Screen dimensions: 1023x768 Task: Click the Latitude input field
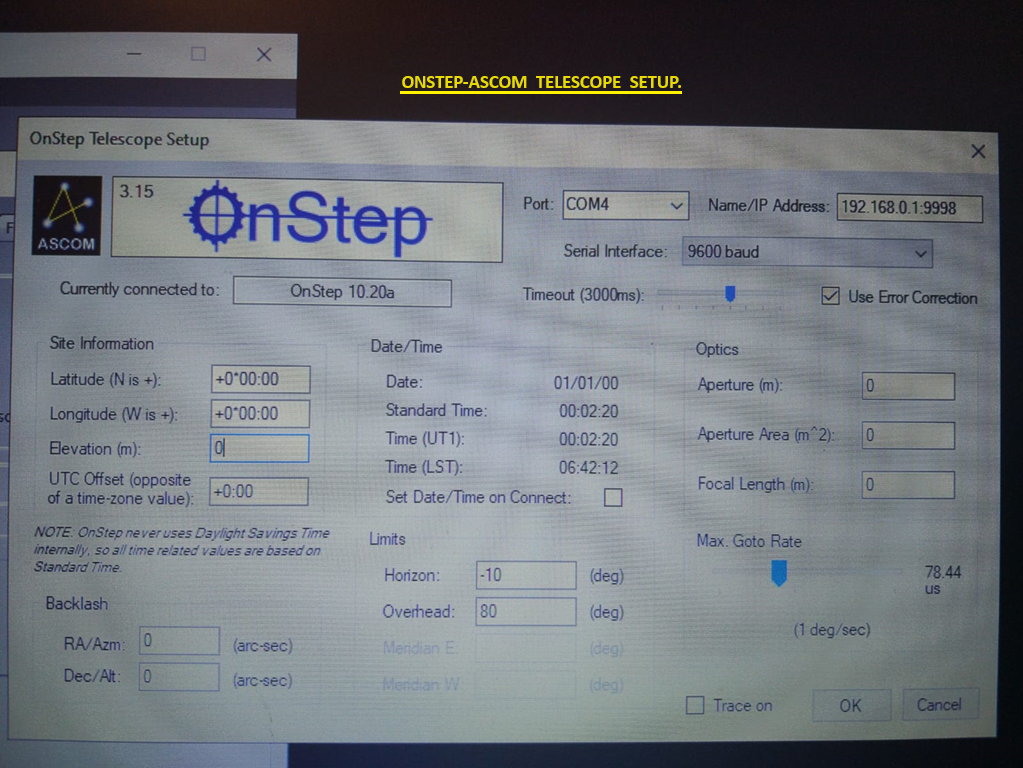pyautogui.click(x=260, y=379)
